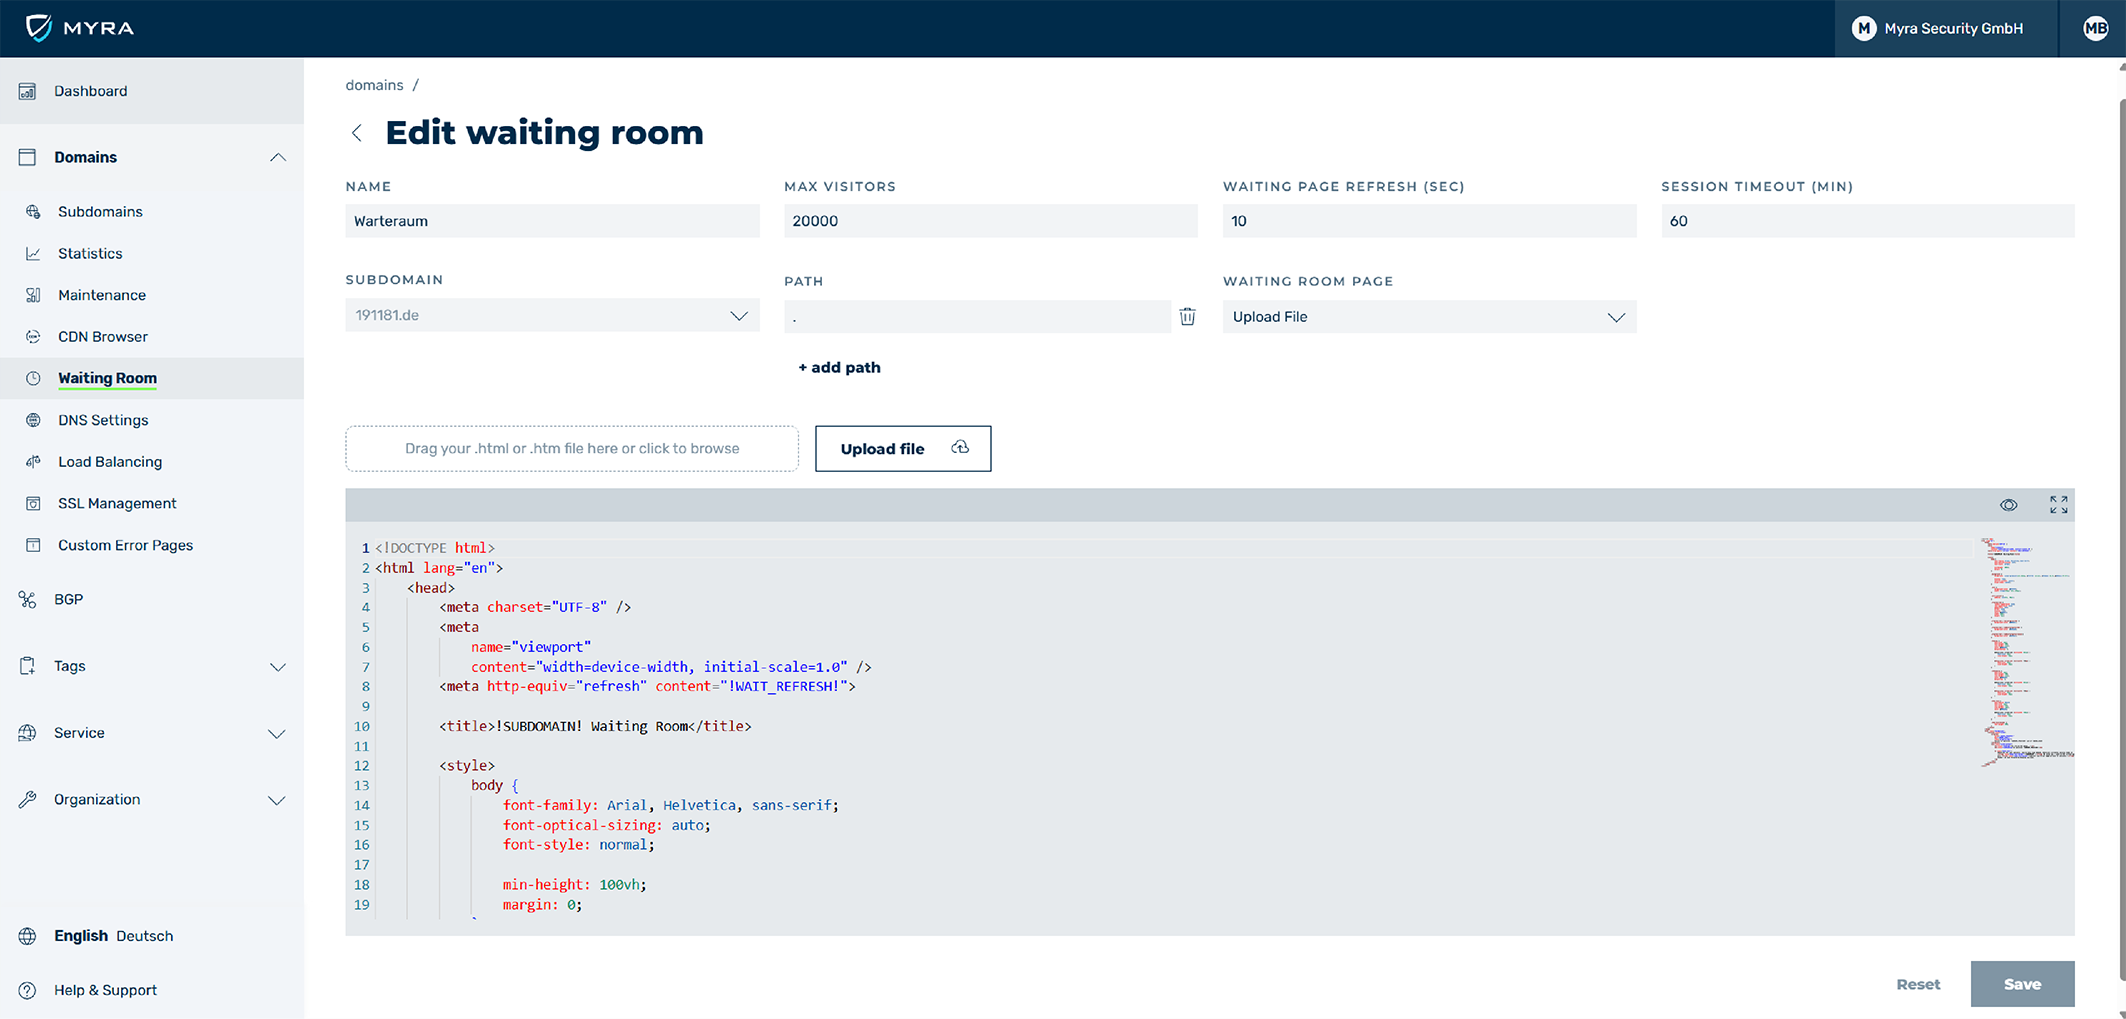The width and height of the screenshot is (2126, 1019).
Task: Click the Tags icon in sidebar
Action: [x=28, y=666]
